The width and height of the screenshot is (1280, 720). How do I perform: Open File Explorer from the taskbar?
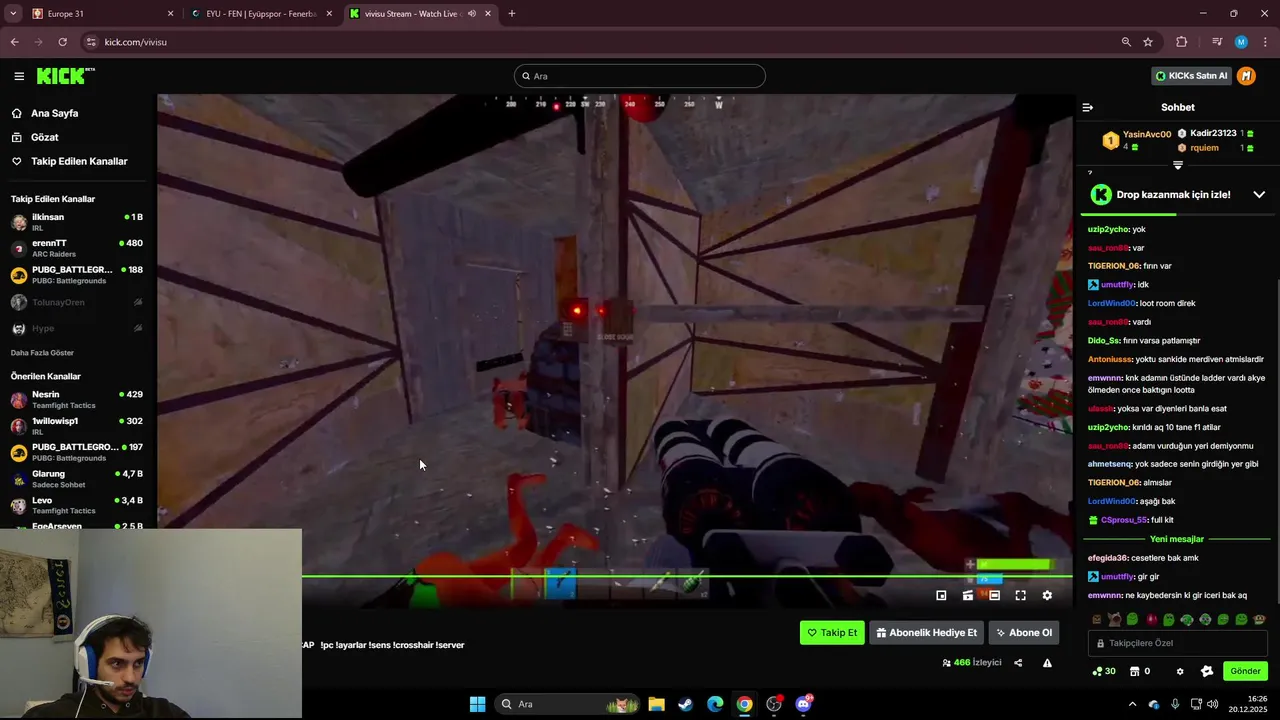(x=656, y=704)
